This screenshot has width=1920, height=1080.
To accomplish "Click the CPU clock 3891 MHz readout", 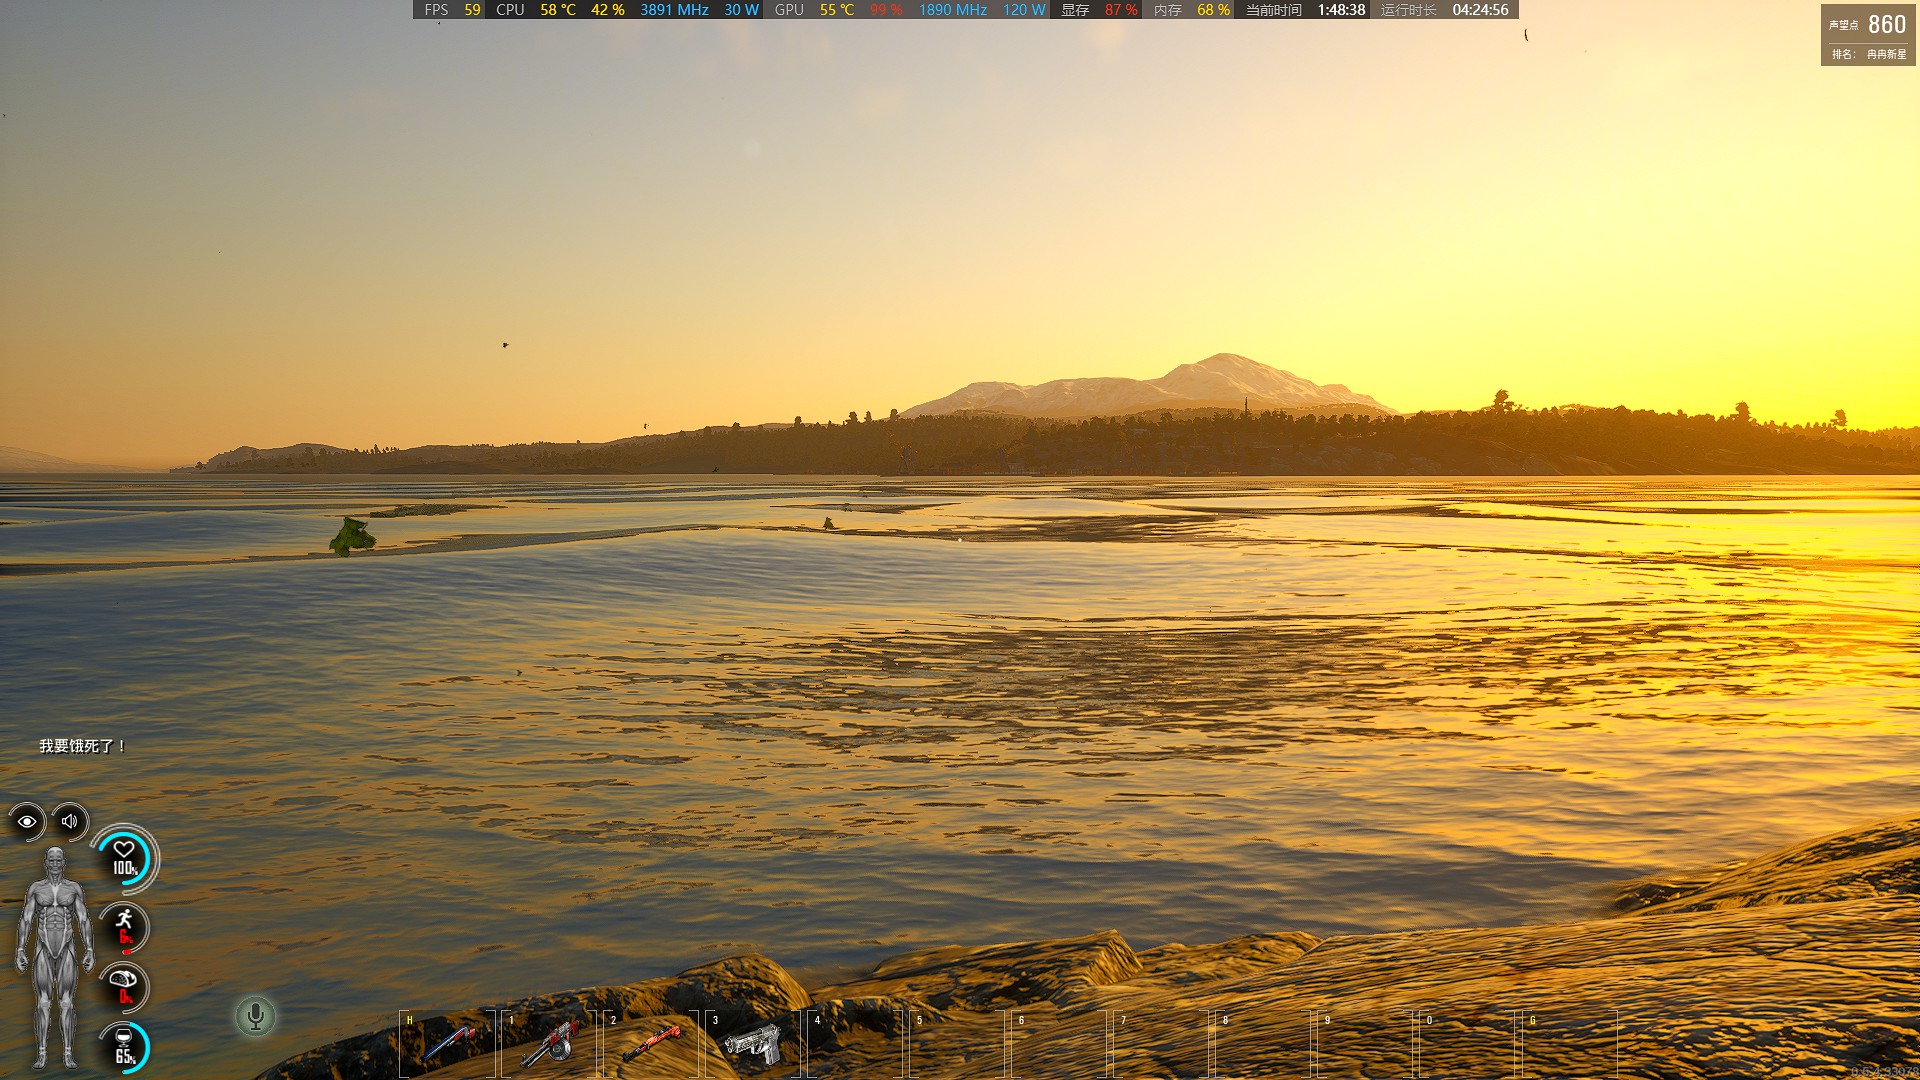I will (x=674, y=10).
